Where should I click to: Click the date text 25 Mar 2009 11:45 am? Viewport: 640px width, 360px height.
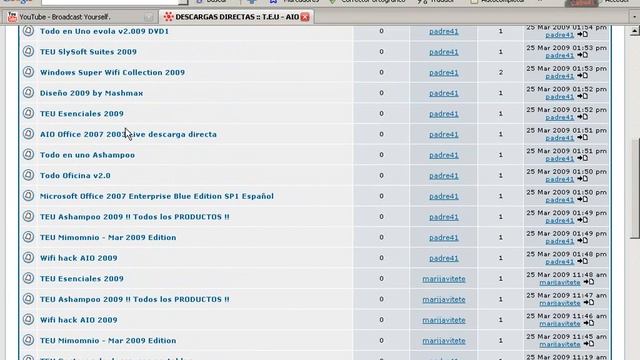click(x=567, y=336)
